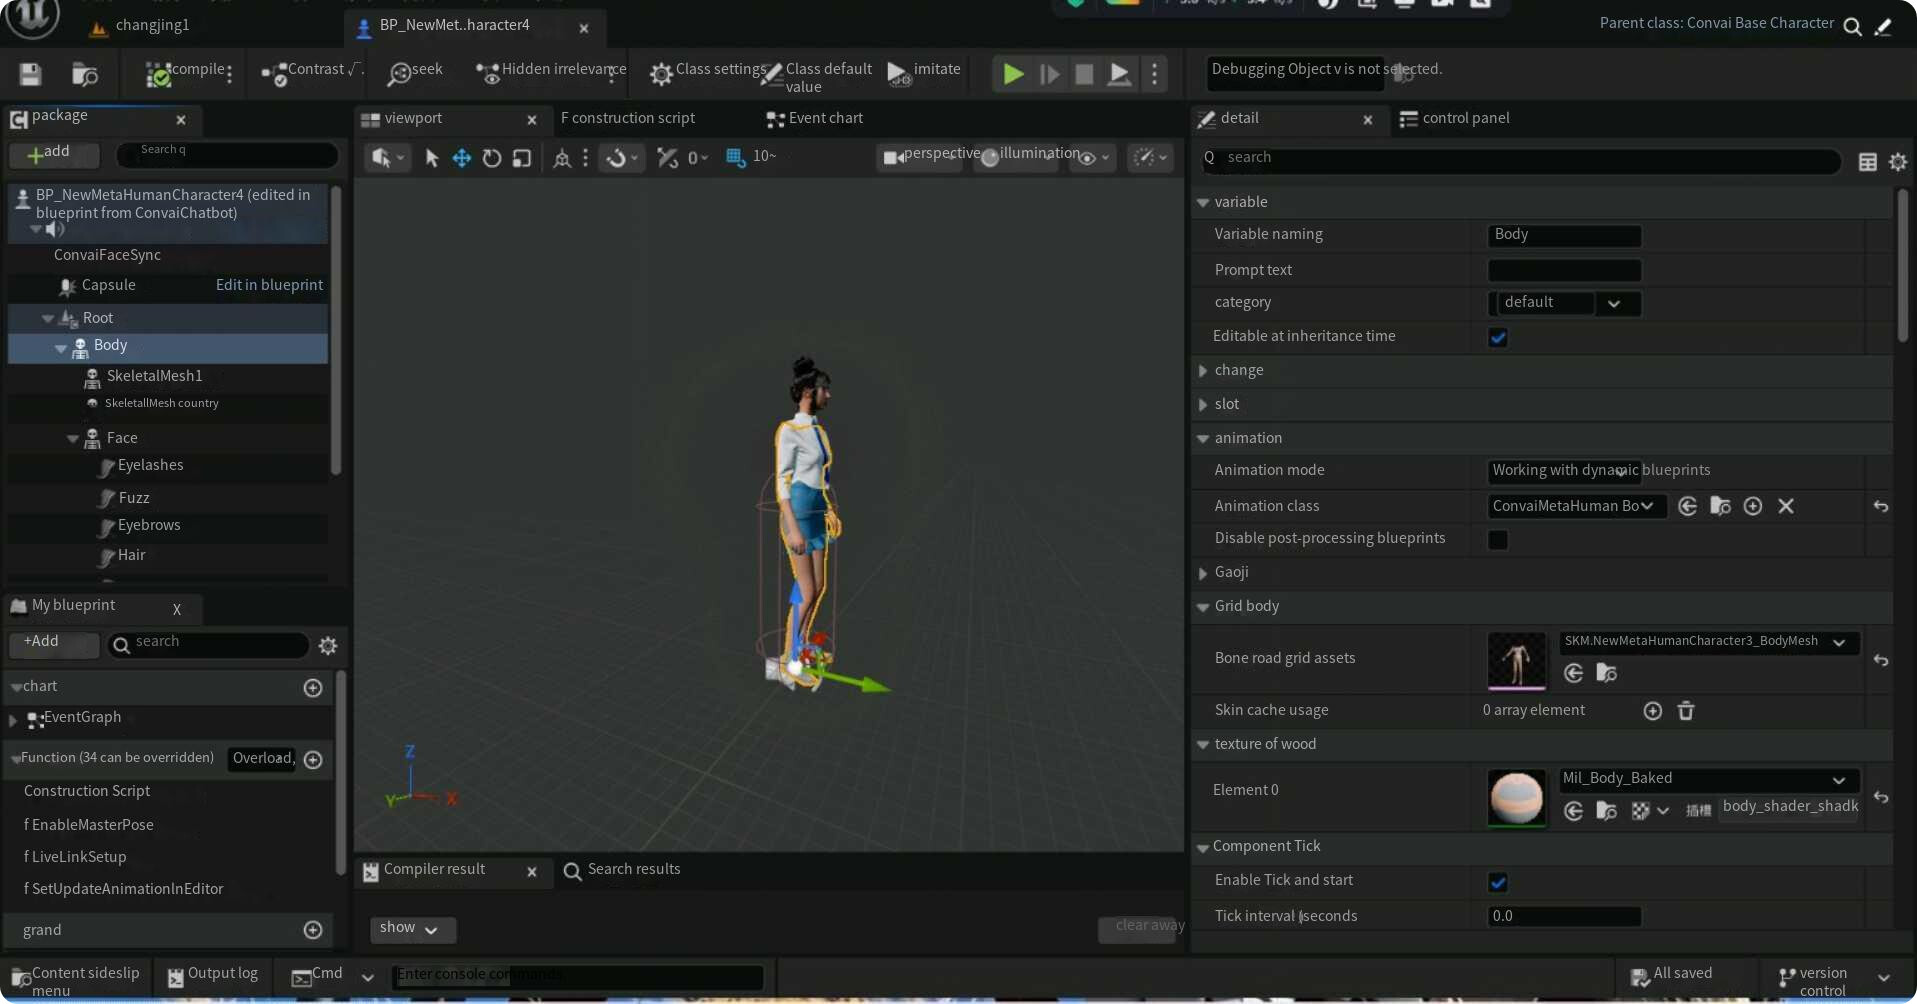The image size is (1917, 1004).
Task: Click the clear X icon for Animation class
Action: pos(1786,506)
